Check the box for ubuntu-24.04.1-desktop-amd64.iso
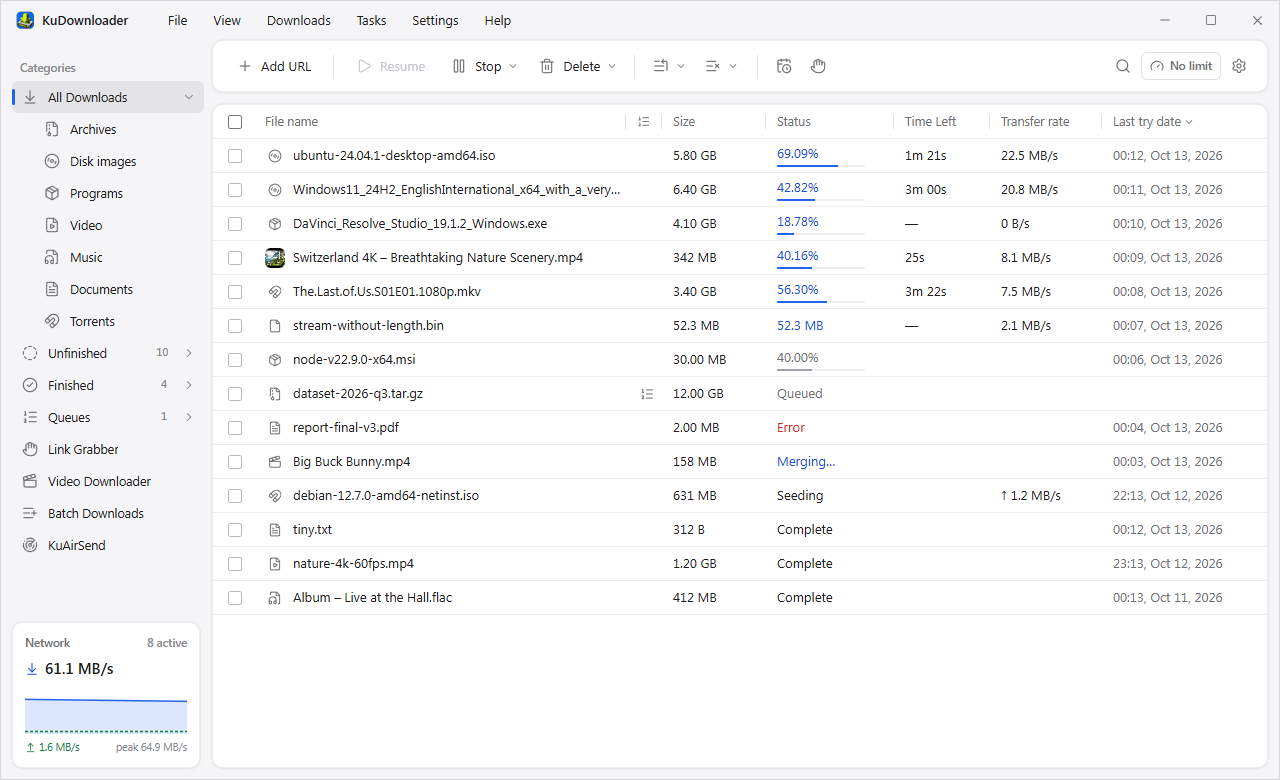Image resolution: width=1280 pixels, height=780 pixels. tap(235, 156)
